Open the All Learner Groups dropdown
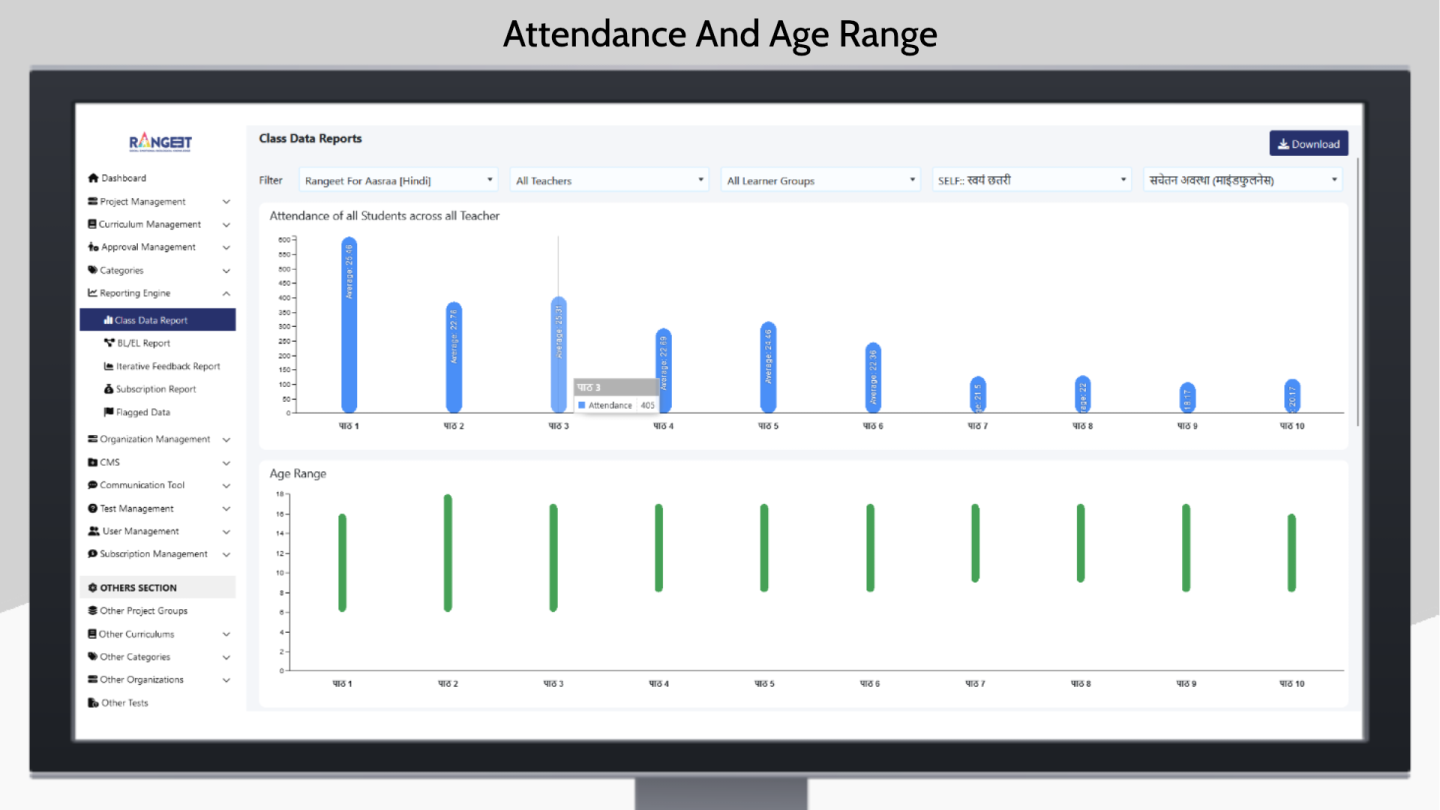Viewport: 1440px width, 810px height. pos(821,180)
